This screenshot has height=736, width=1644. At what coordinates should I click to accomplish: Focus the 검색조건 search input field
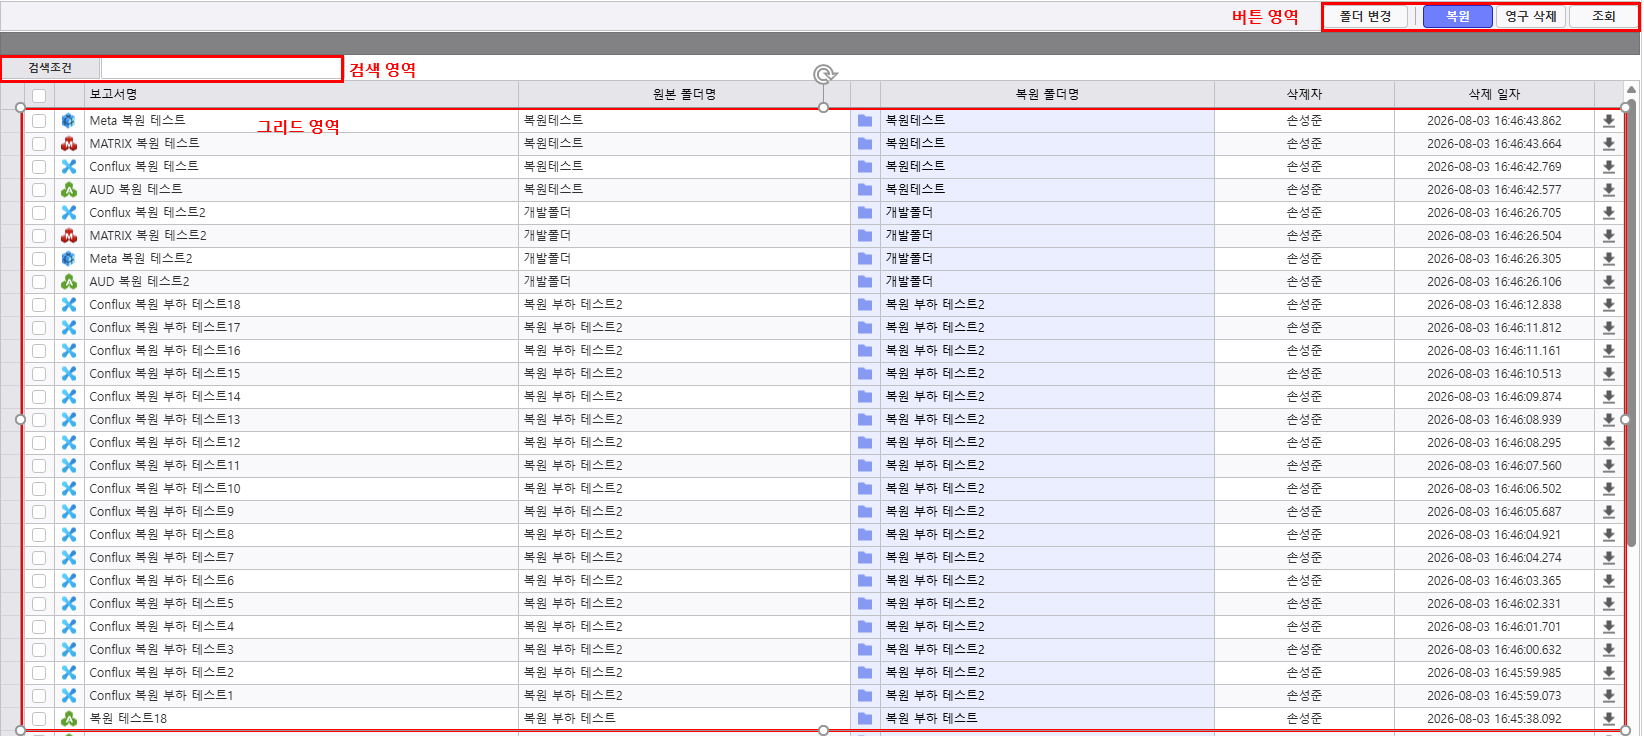[221, 68]
